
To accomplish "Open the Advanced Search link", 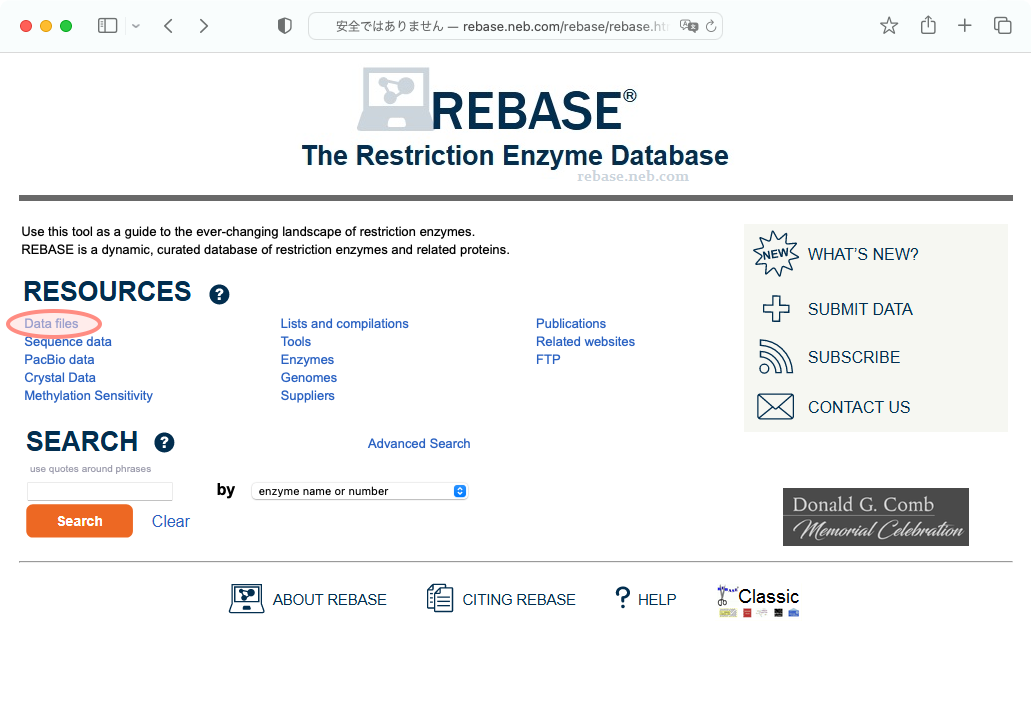I will (419, 444).
